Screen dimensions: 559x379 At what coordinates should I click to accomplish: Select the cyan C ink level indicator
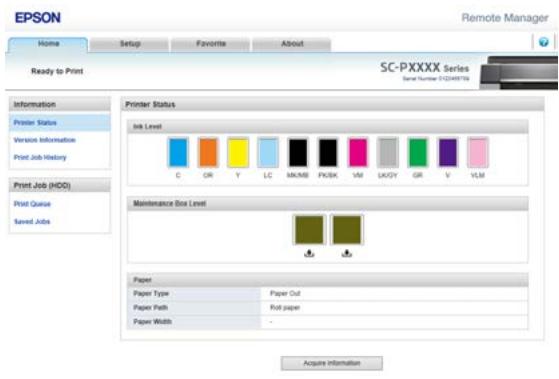pyautogui.click(x=178, y=153)
